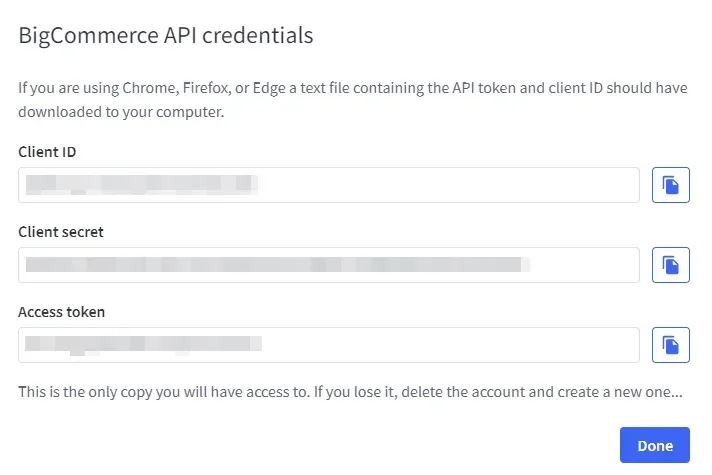
Task: Click the "Client ID" field label
Action: [47, 152]
